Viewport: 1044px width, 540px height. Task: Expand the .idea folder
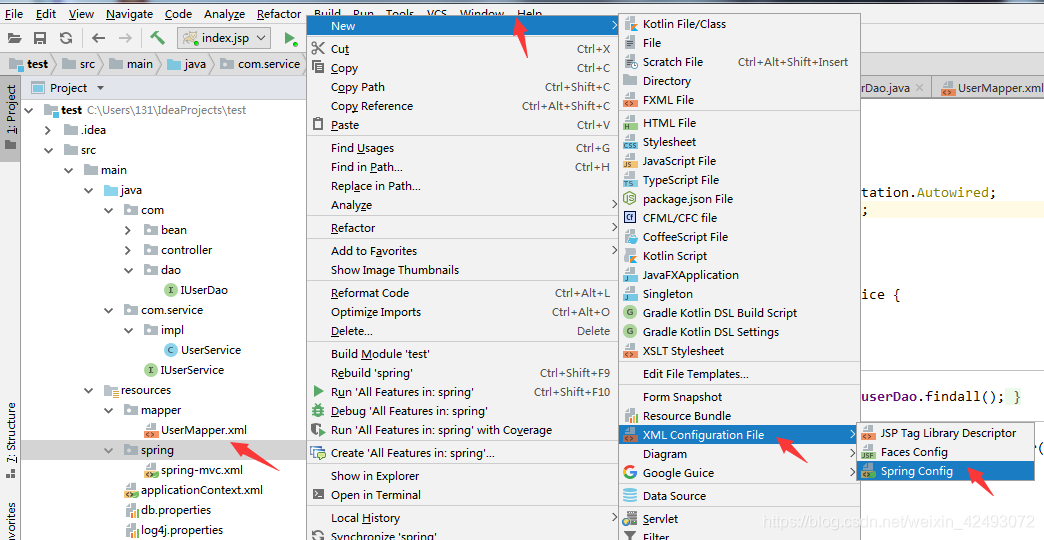[x=48, y=130]
